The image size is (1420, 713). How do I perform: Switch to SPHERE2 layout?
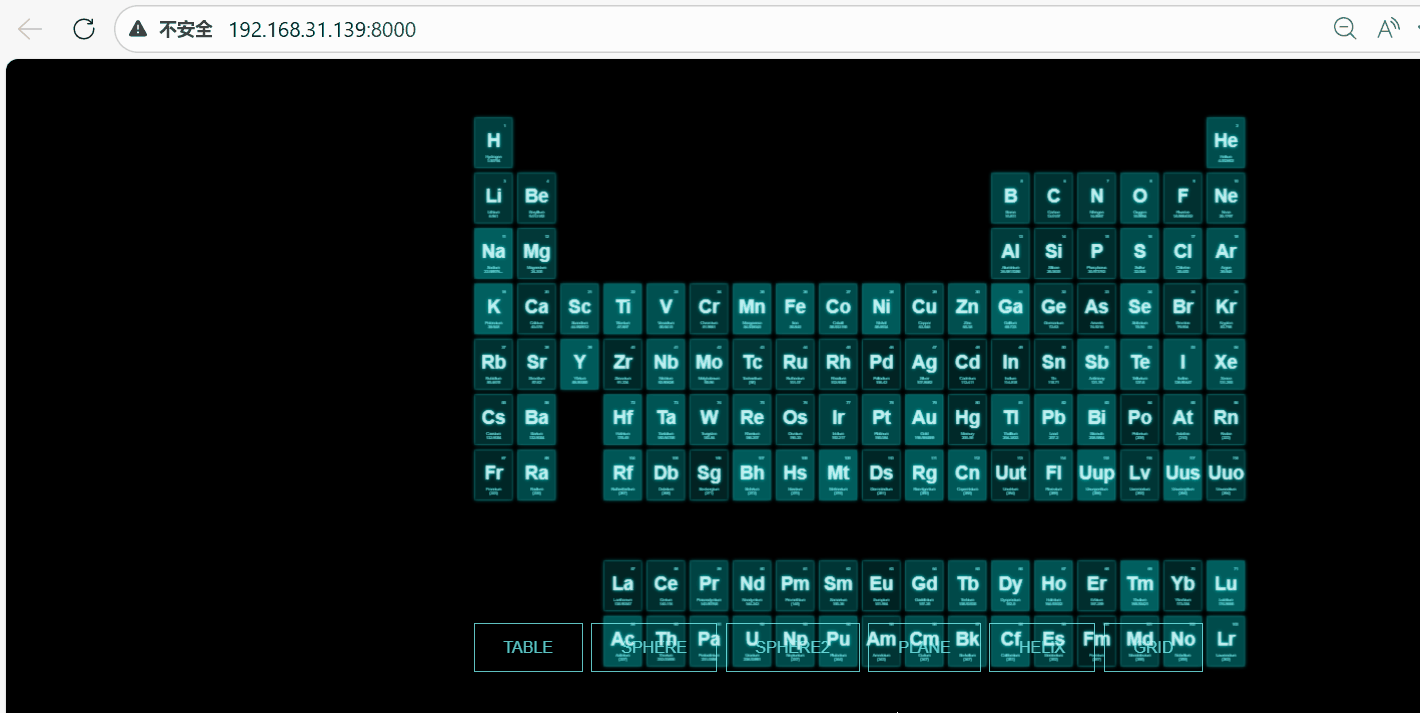(792, 647)
